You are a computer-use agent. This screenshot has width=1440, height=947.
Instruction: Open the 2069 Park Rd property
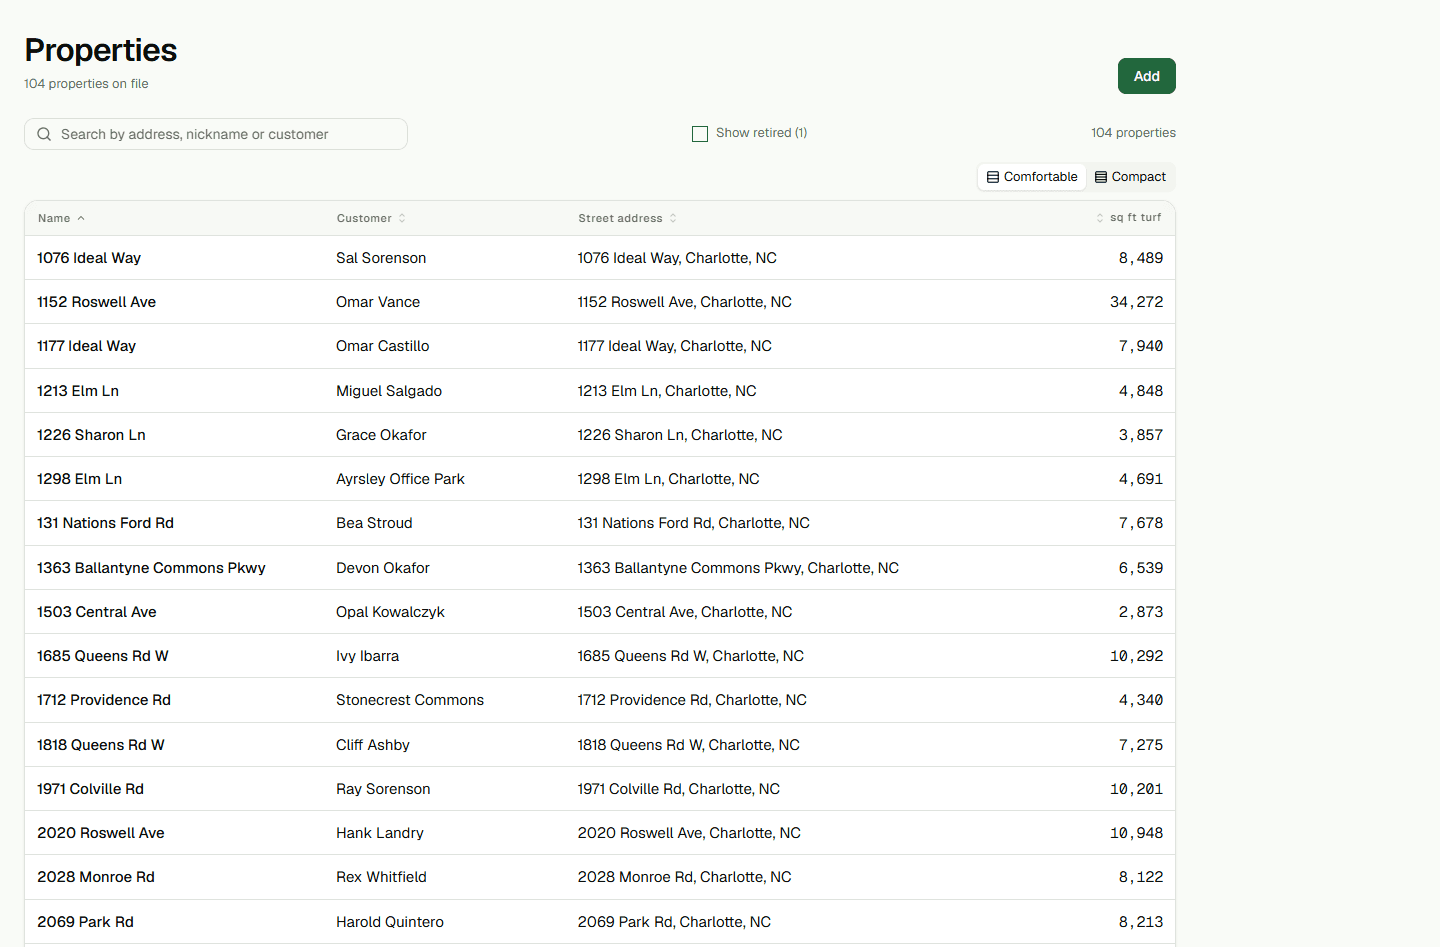[600, 922]
